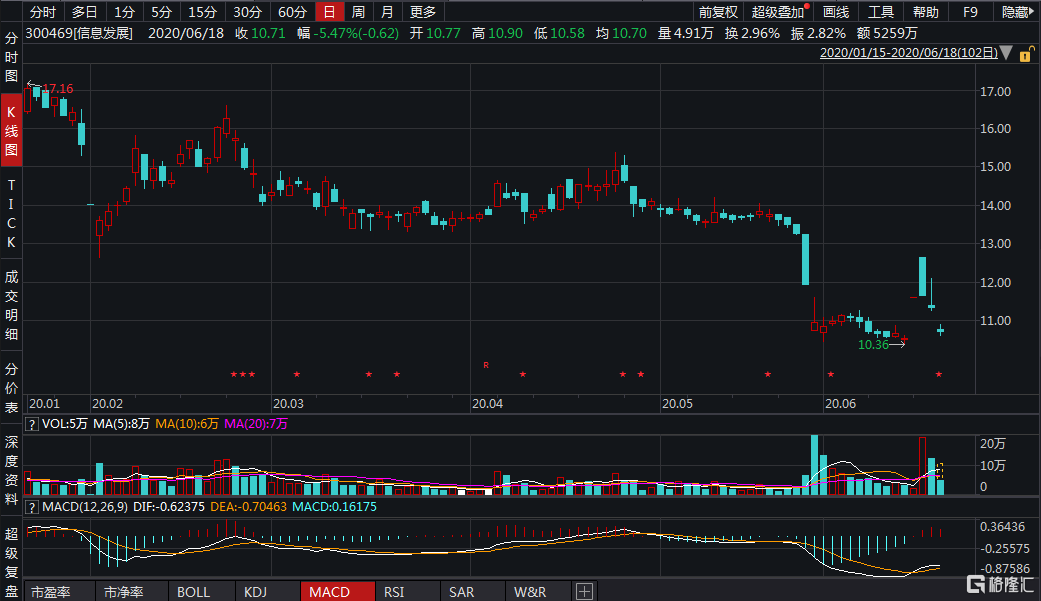This screenshot has width=1041, height=601.
Task: Toggle the lock icon beside the date range
Action: click(1026, 54)
